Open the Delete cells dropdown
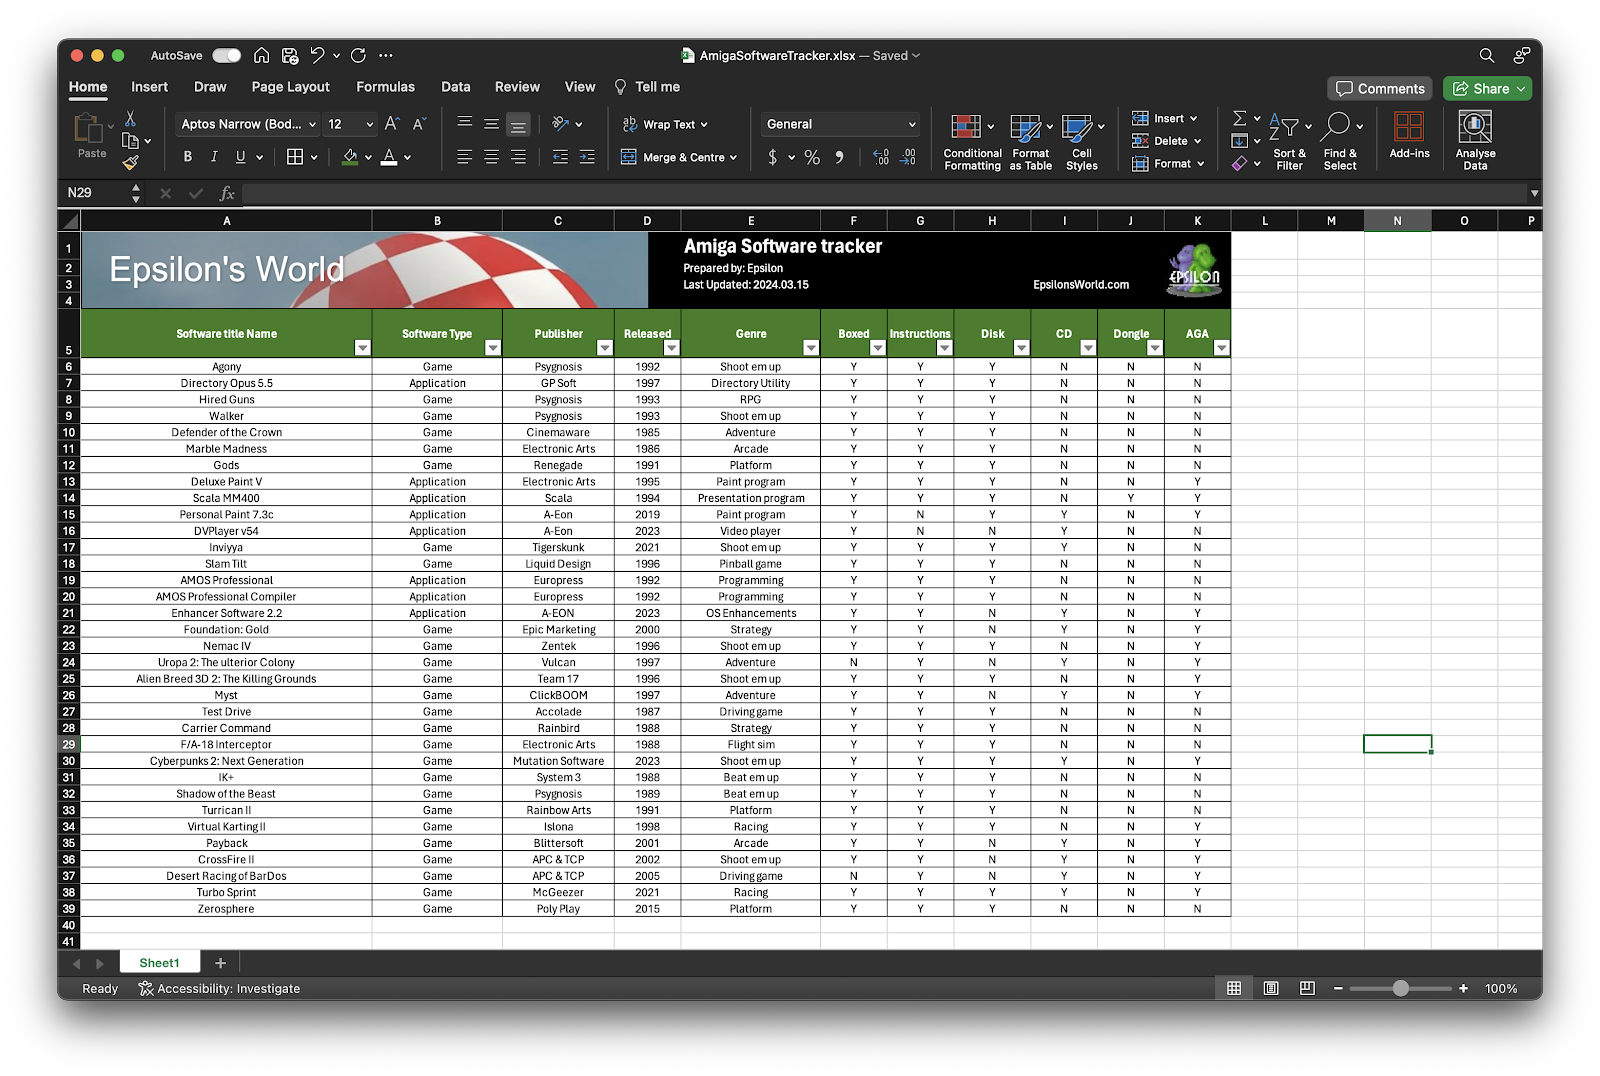The image size is (1600, 1076). coord(1167,141)
